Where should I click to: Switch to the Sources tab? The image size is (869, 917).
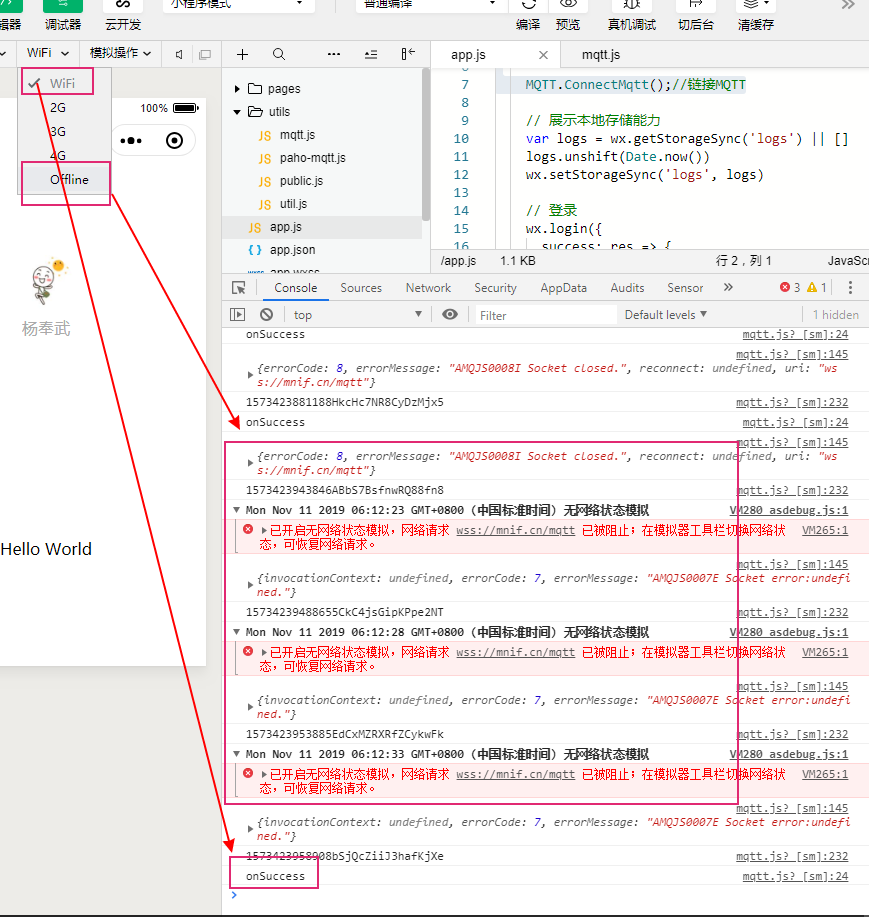click(361, 288)
